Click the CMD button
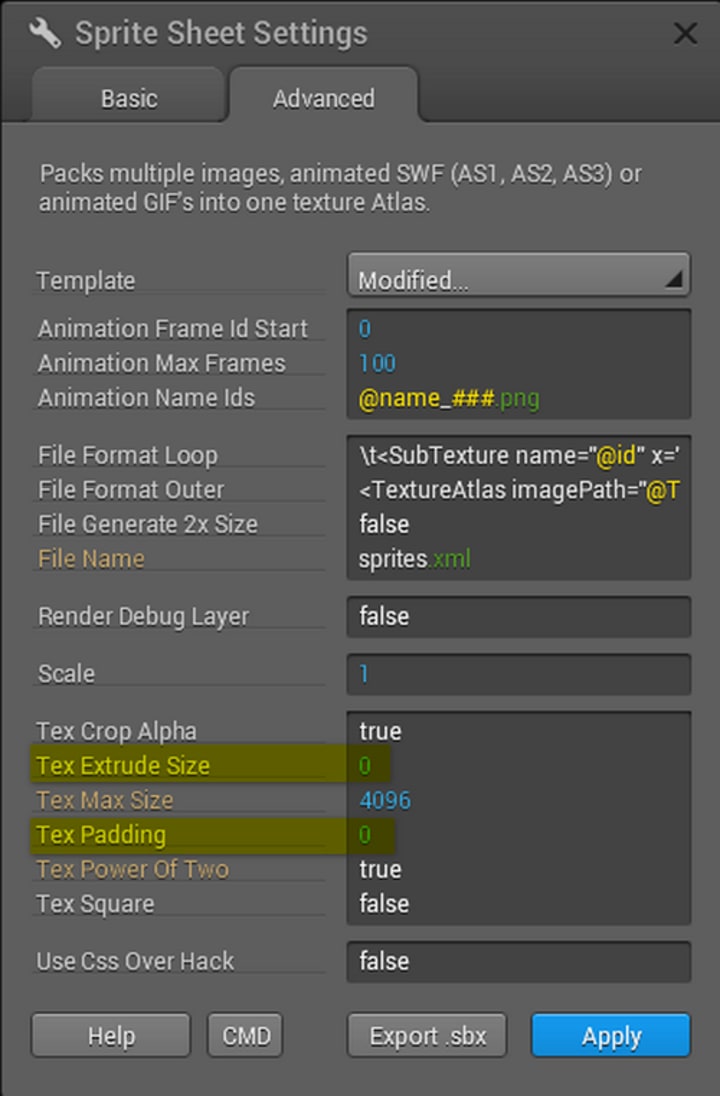 coord(245,1035)
